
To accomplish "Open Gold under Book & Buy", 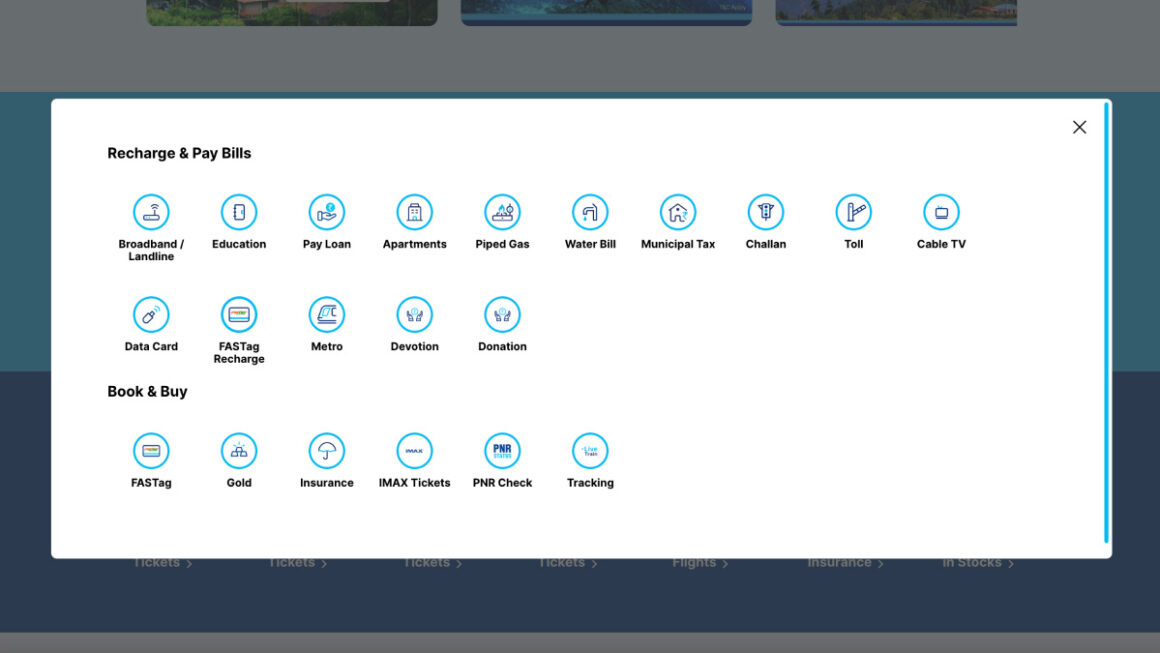I will click(x=239, y=451).
